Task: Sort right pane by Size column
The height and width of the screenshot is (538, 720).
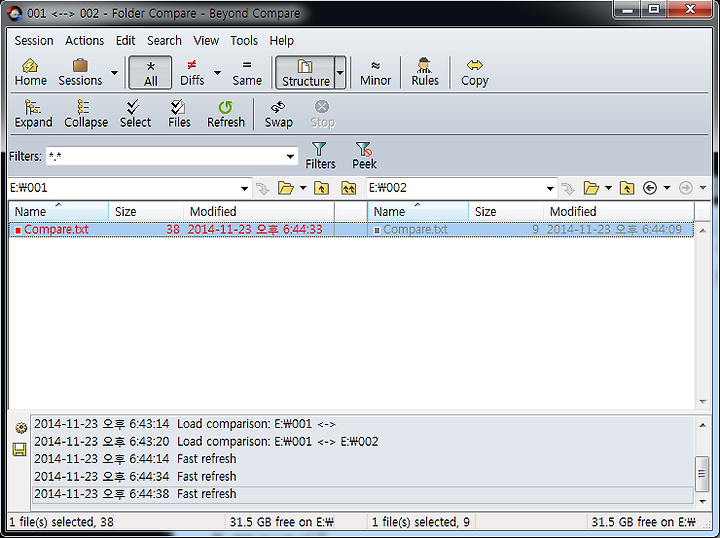Action: (506, 212)
